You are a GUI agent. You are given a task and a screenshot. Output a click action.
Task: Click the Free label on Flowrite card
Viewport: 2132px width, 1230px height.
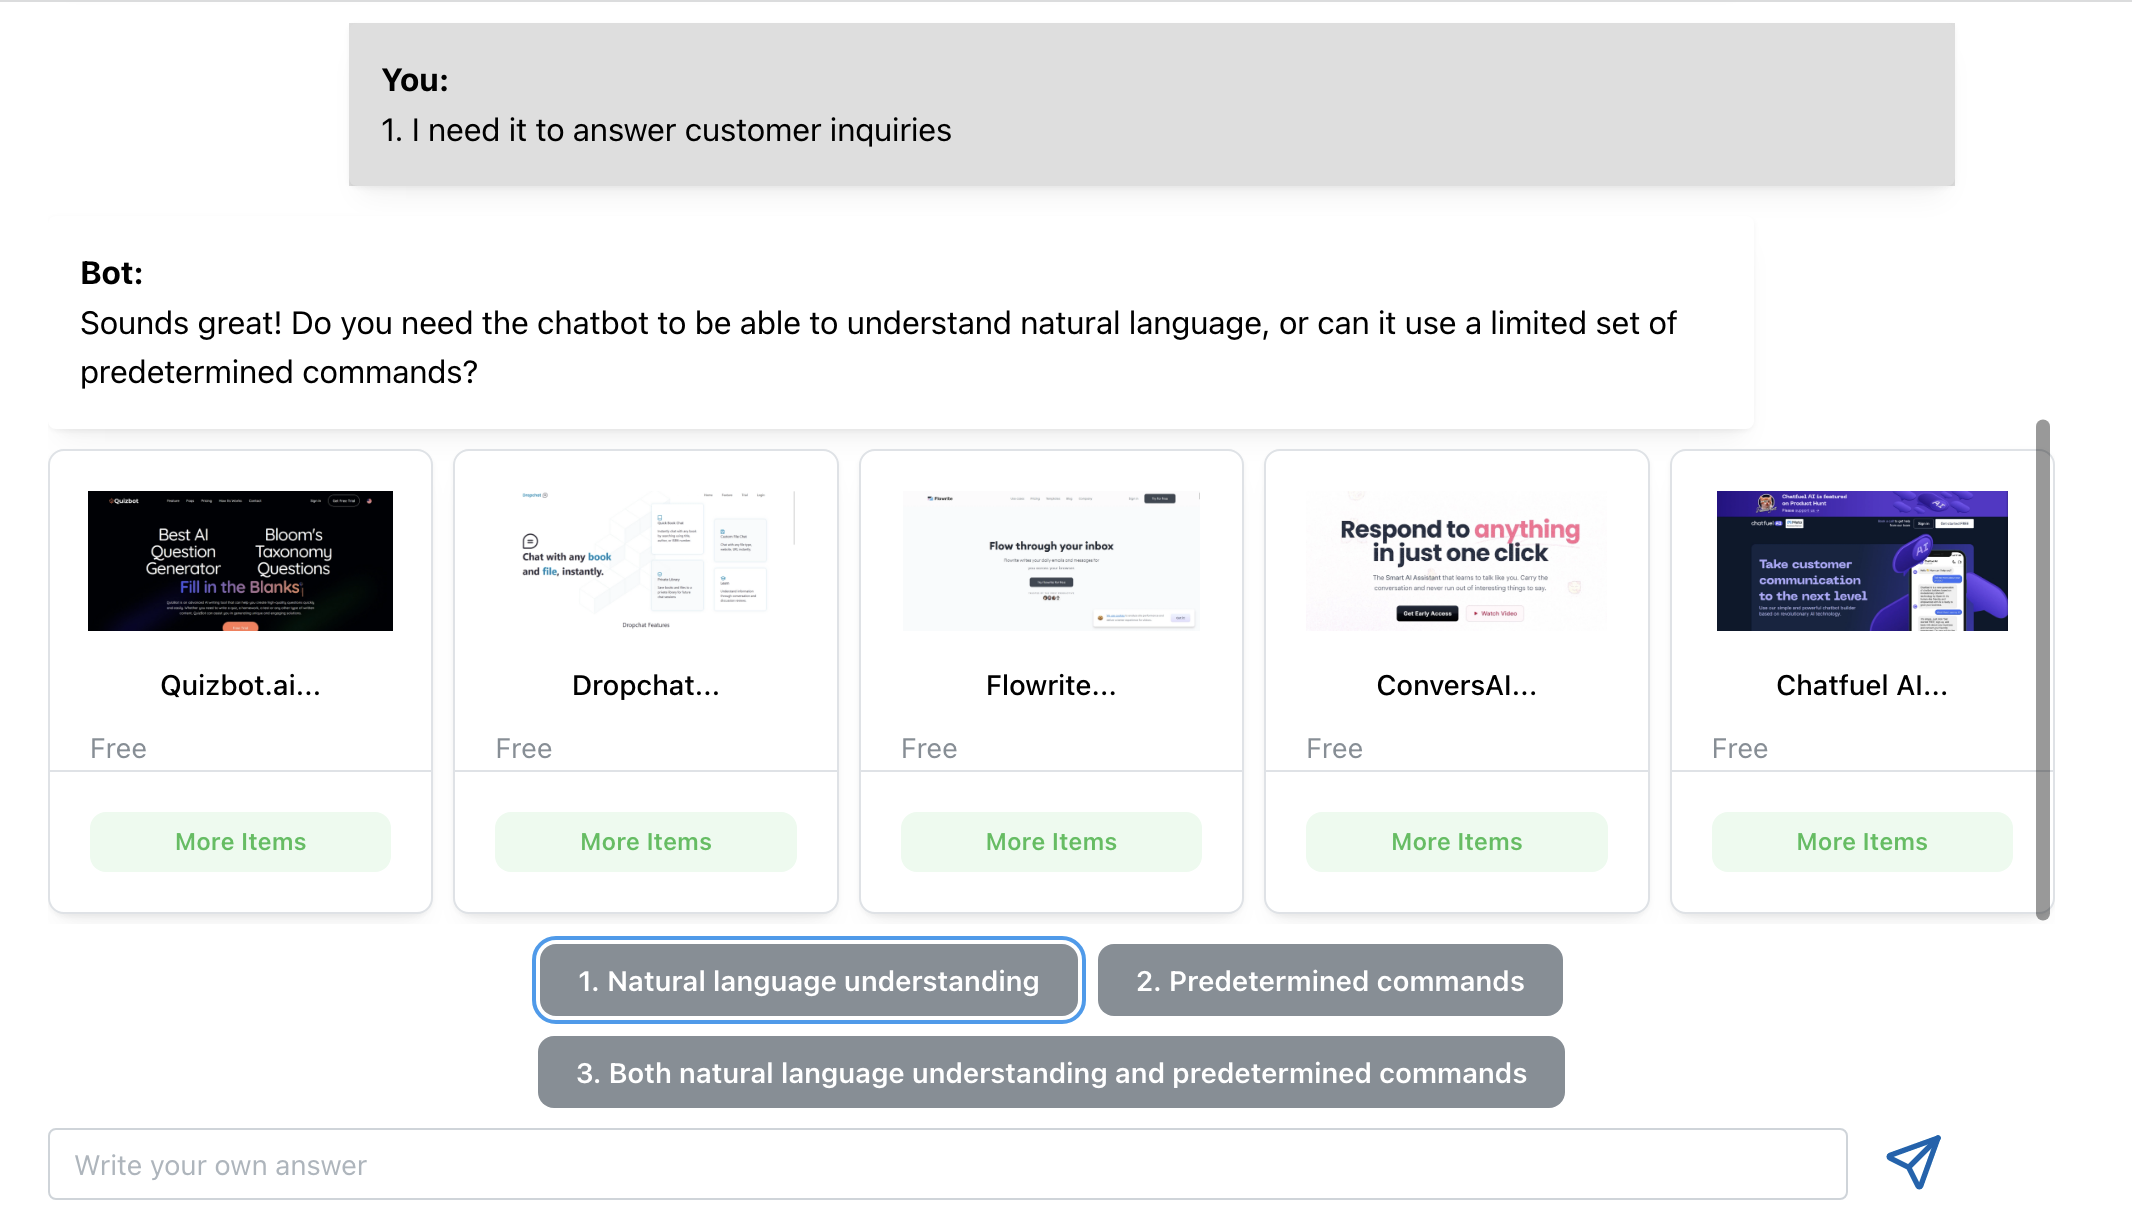click(x=929, y=749)
